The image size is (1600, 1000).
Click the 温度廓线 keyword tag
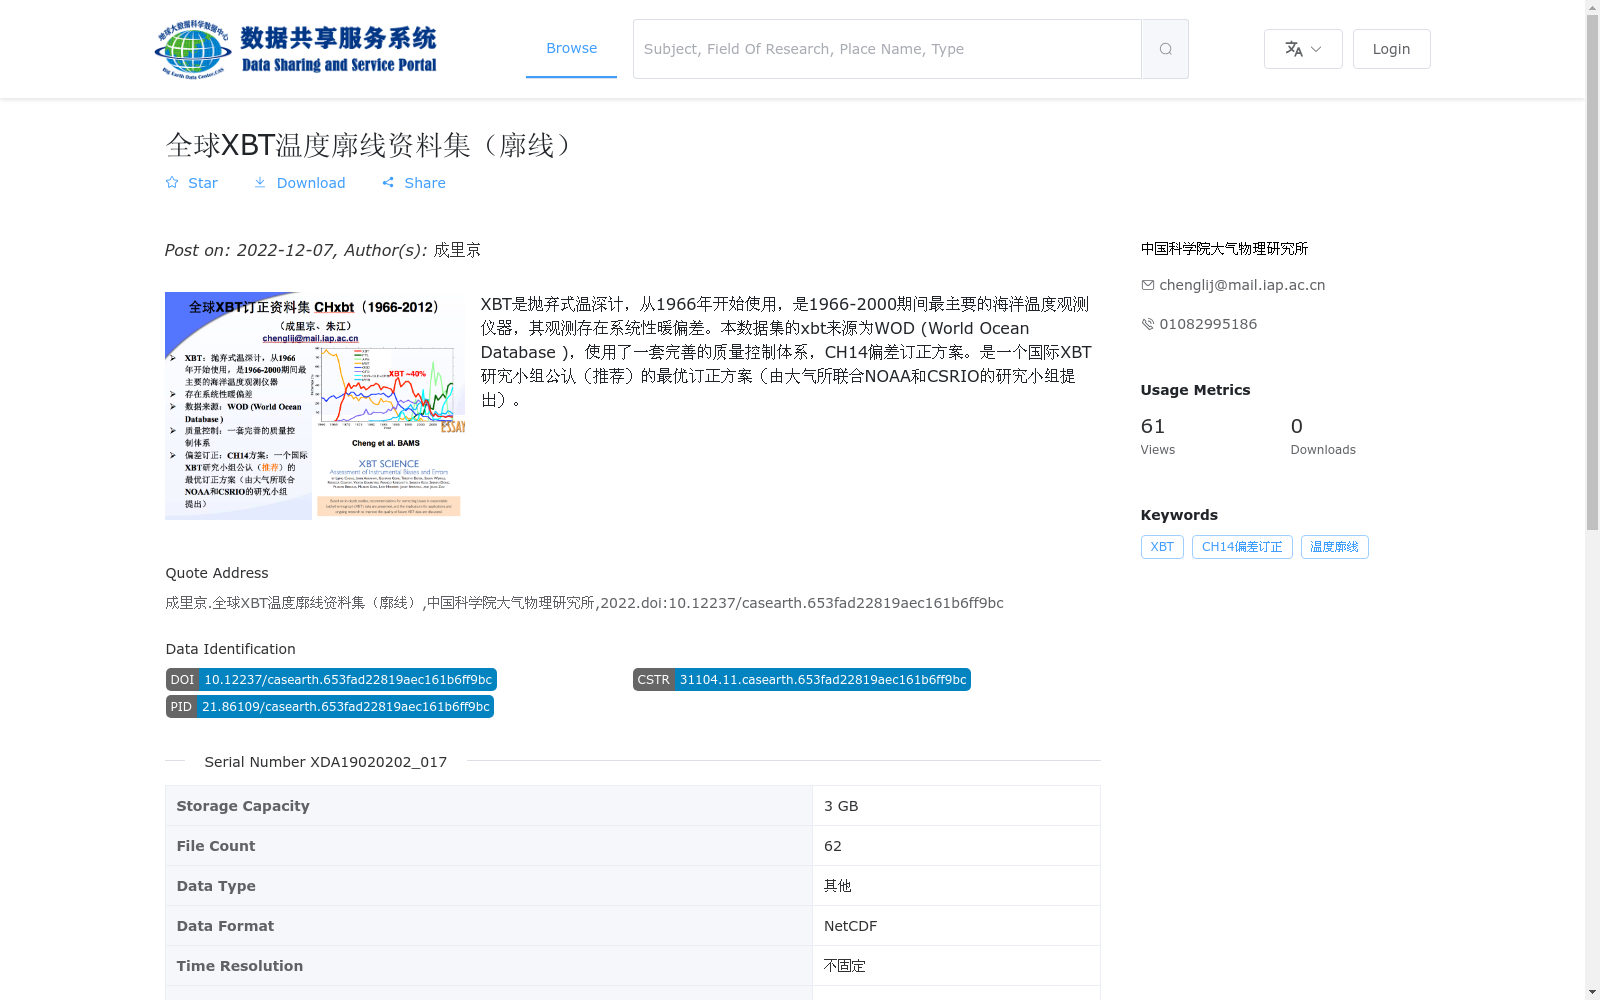click(1334, 547)
